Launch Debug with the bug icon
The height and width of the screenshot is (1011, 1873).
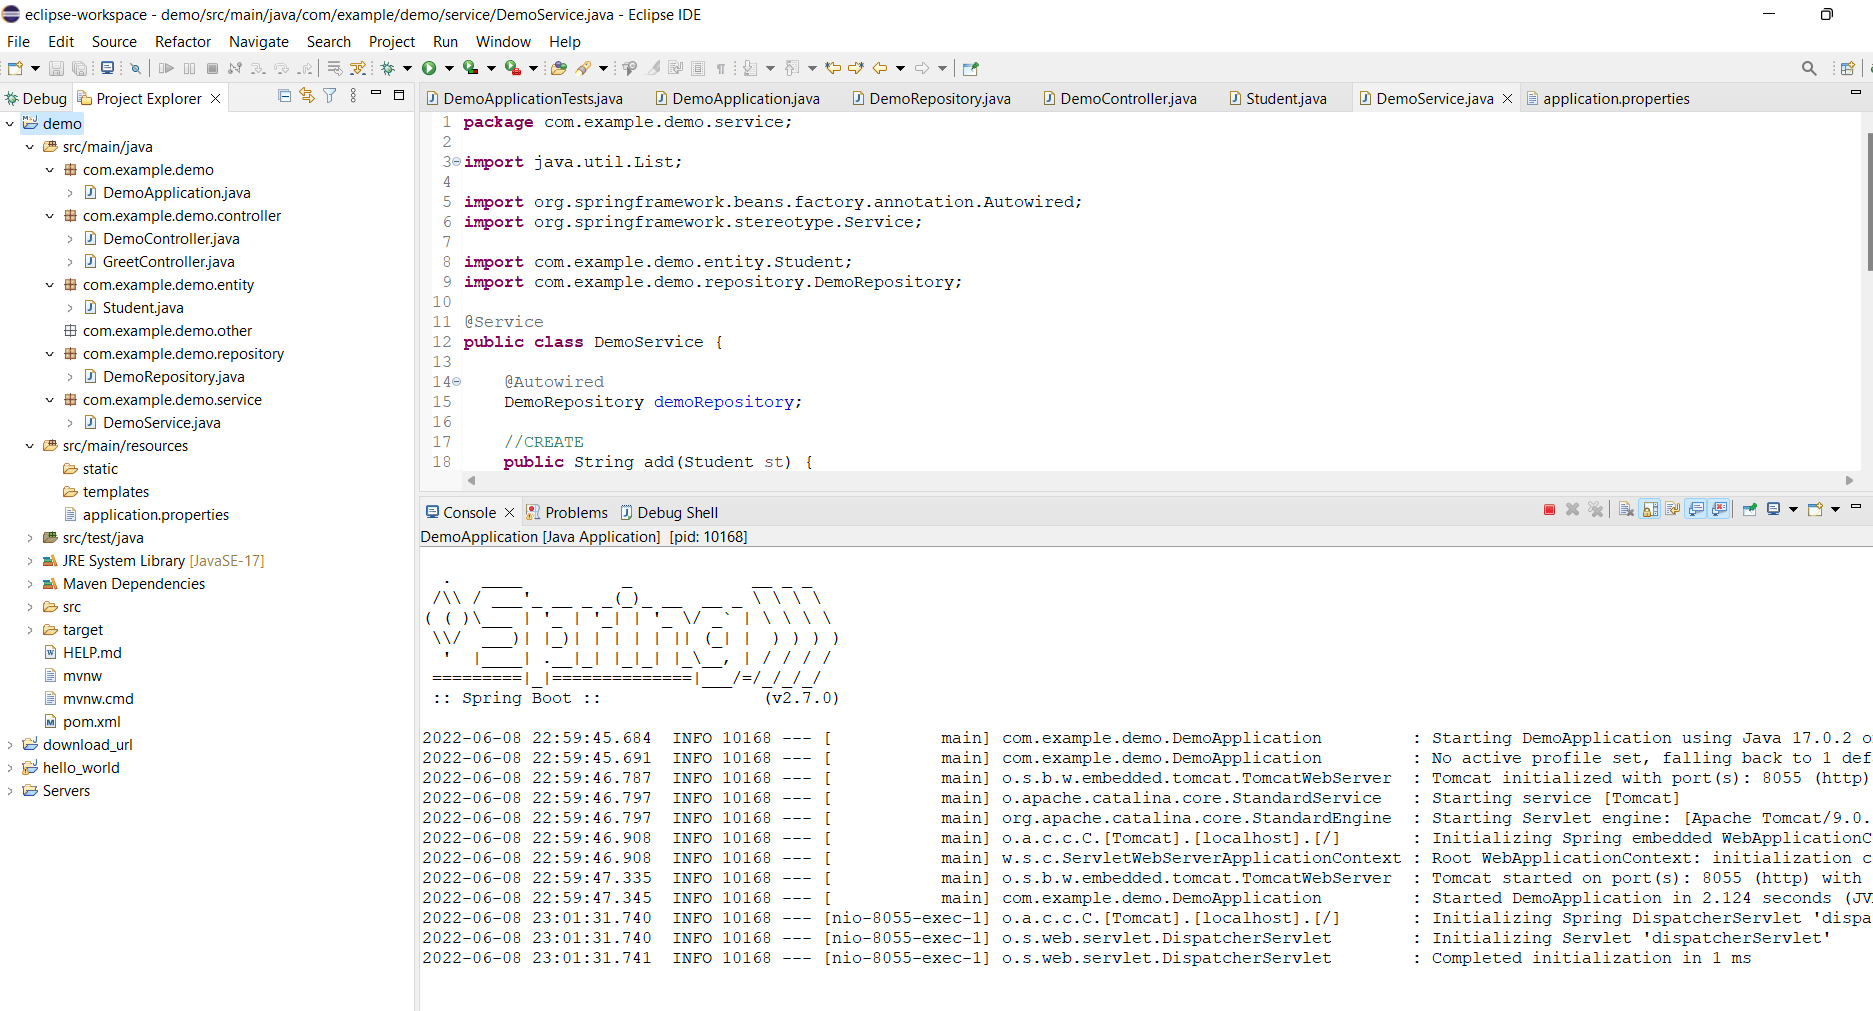tap(388, 68)
